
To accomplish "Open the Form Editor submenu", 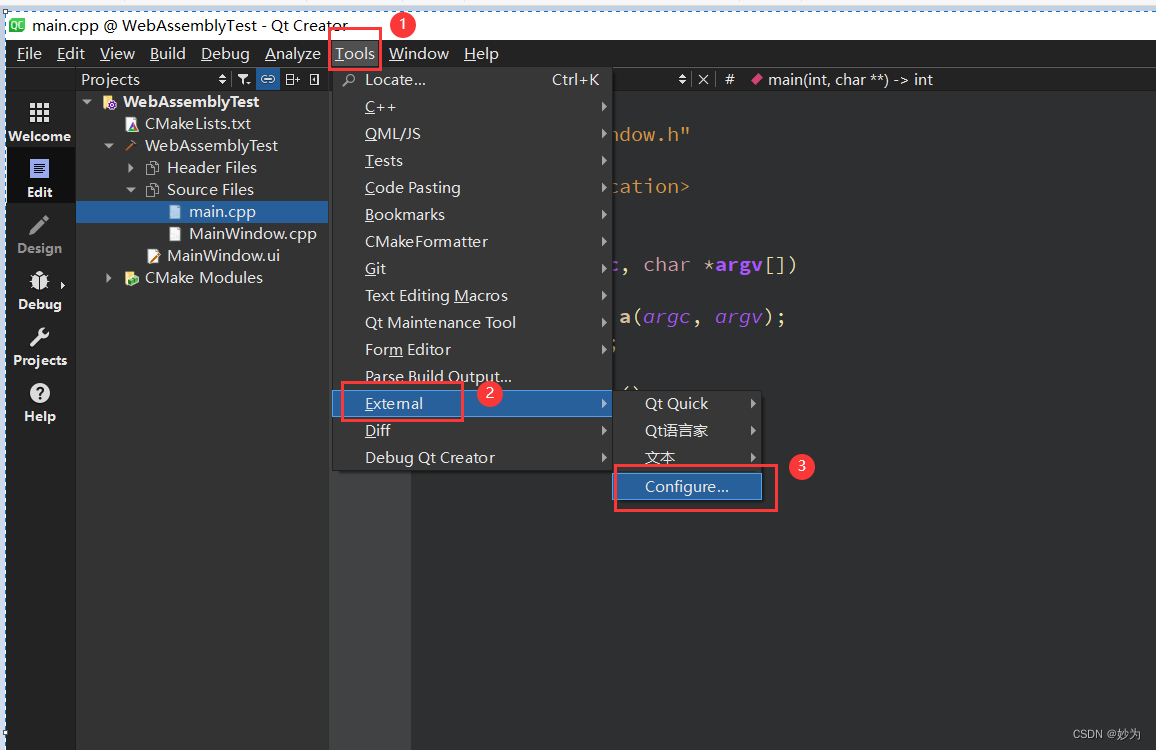I will [x=472, y=350].
